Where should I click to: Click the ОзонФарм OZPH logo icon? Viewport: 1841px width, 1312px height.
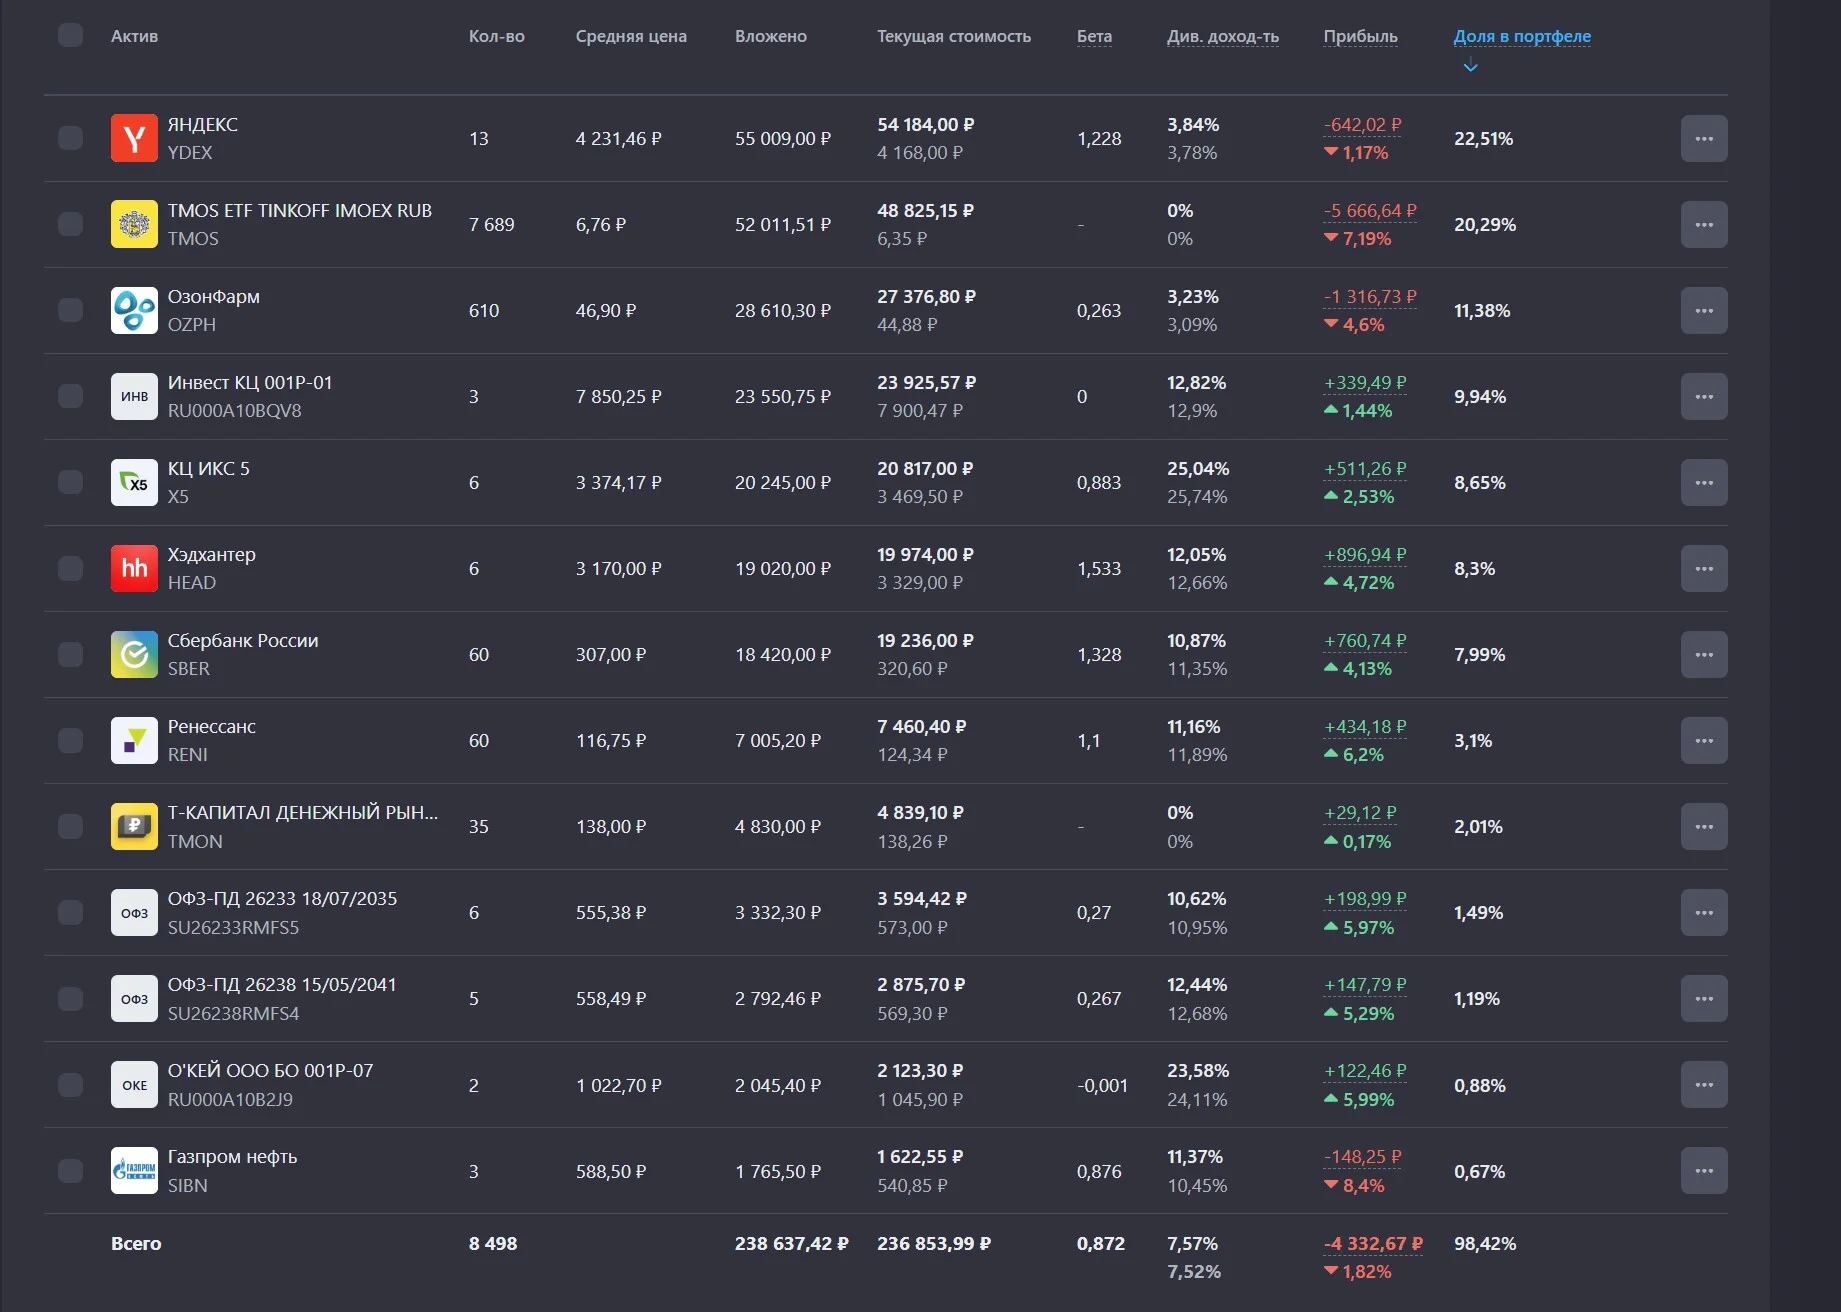click(134, 310)
